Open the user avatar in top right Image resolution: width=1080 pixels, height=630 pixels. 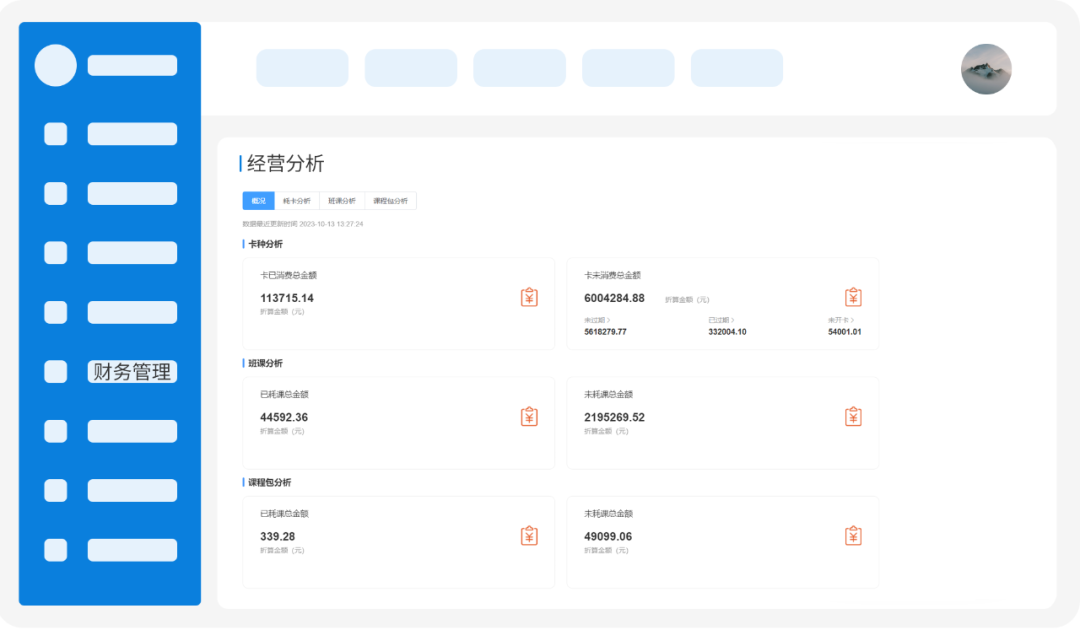point(986,69)
